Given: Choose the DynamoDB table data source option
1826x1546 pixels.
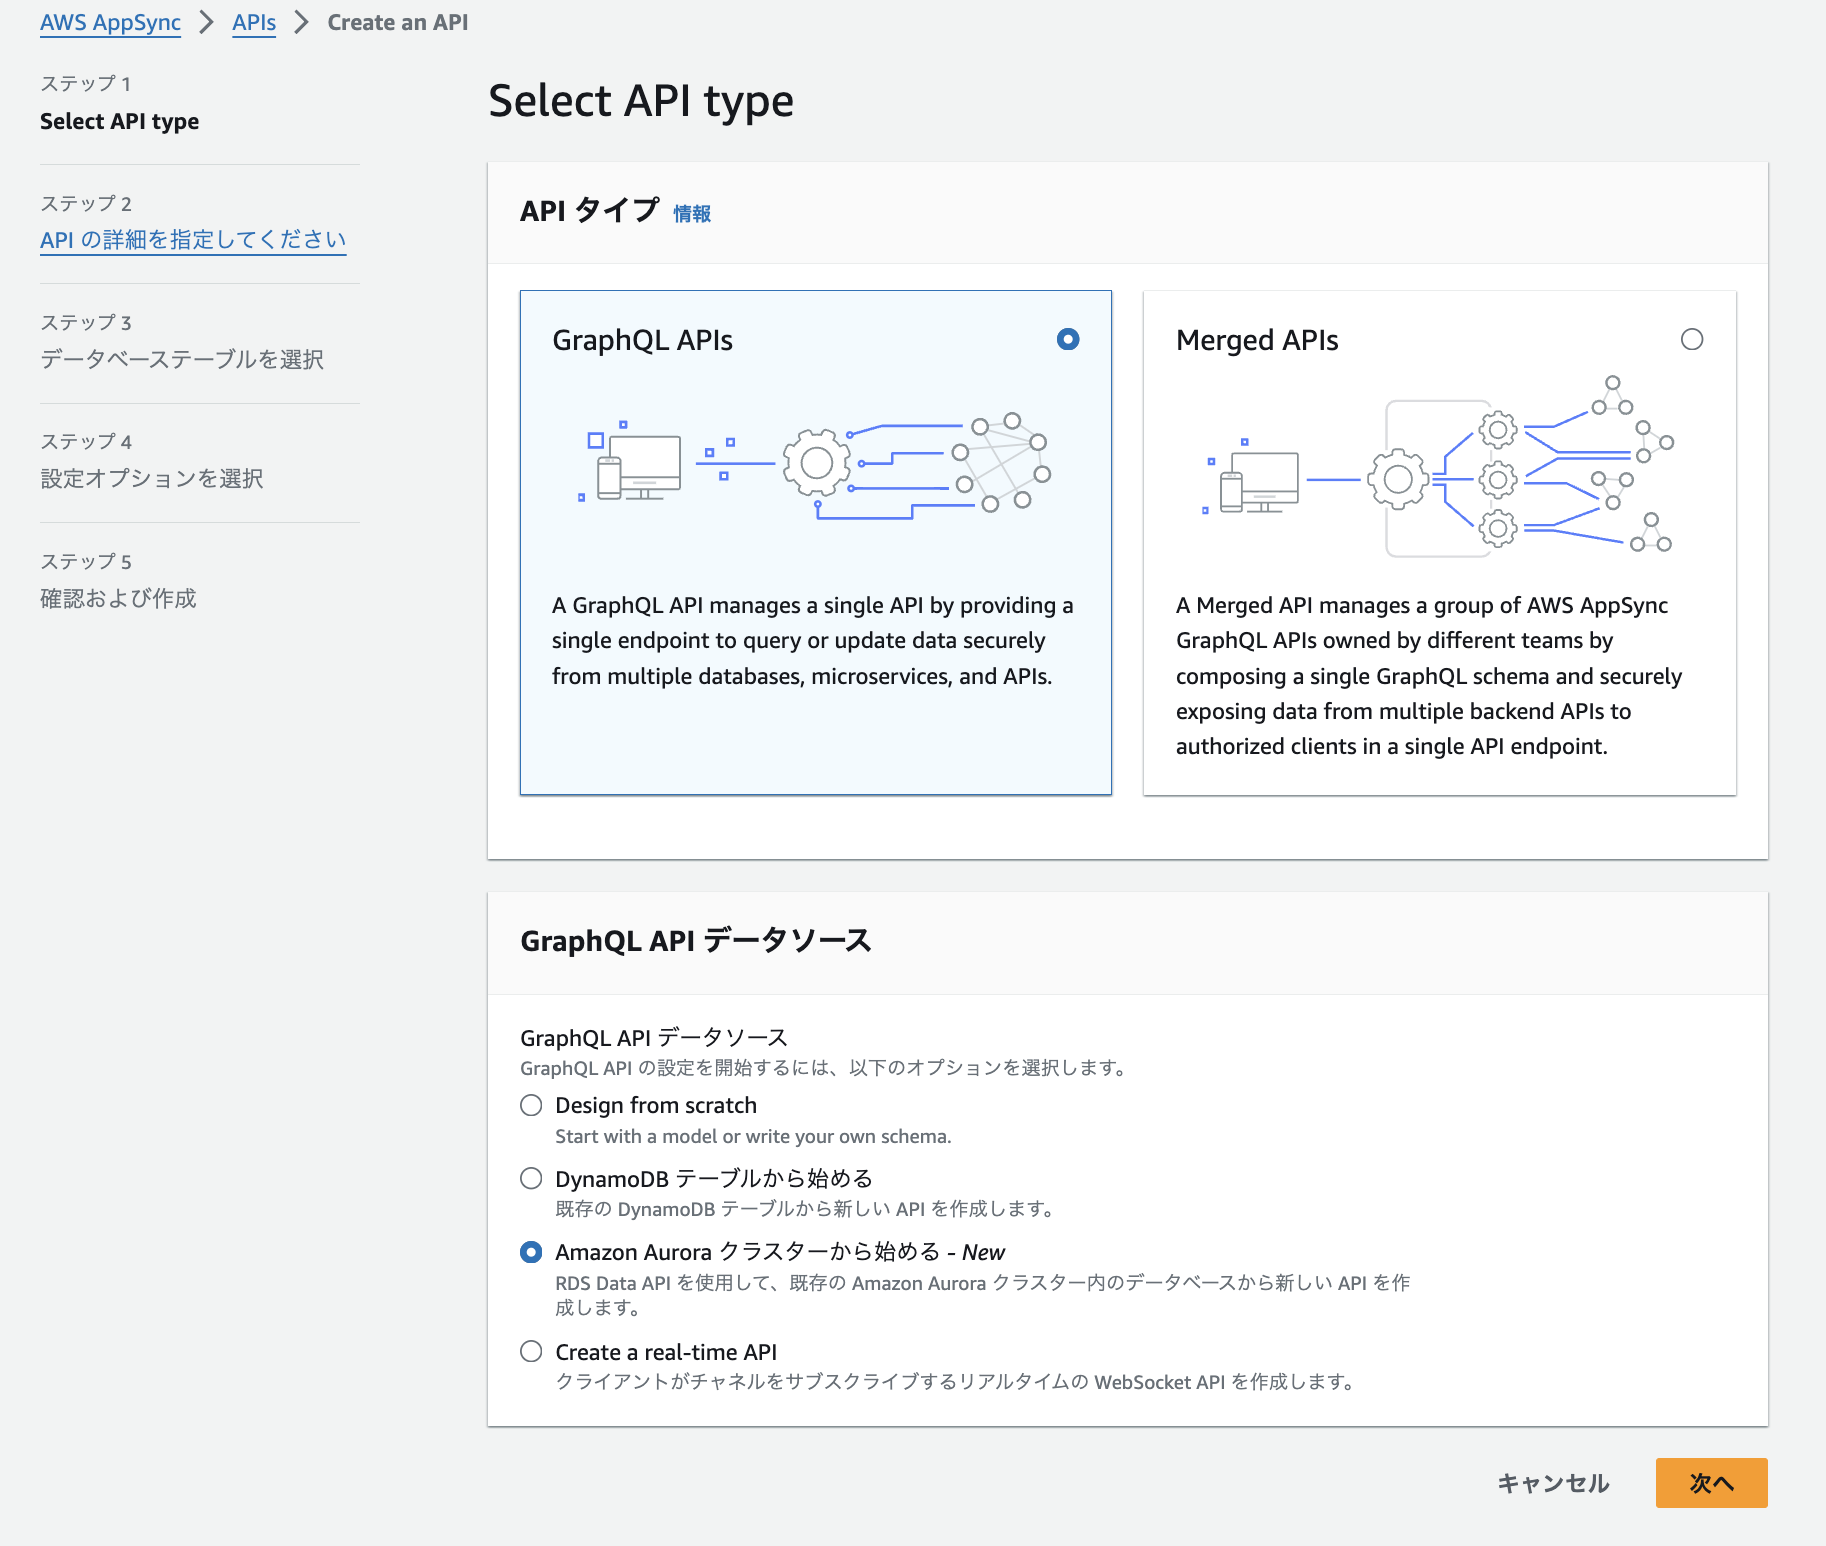Looking at the screenshot, I should (531, 1179).
